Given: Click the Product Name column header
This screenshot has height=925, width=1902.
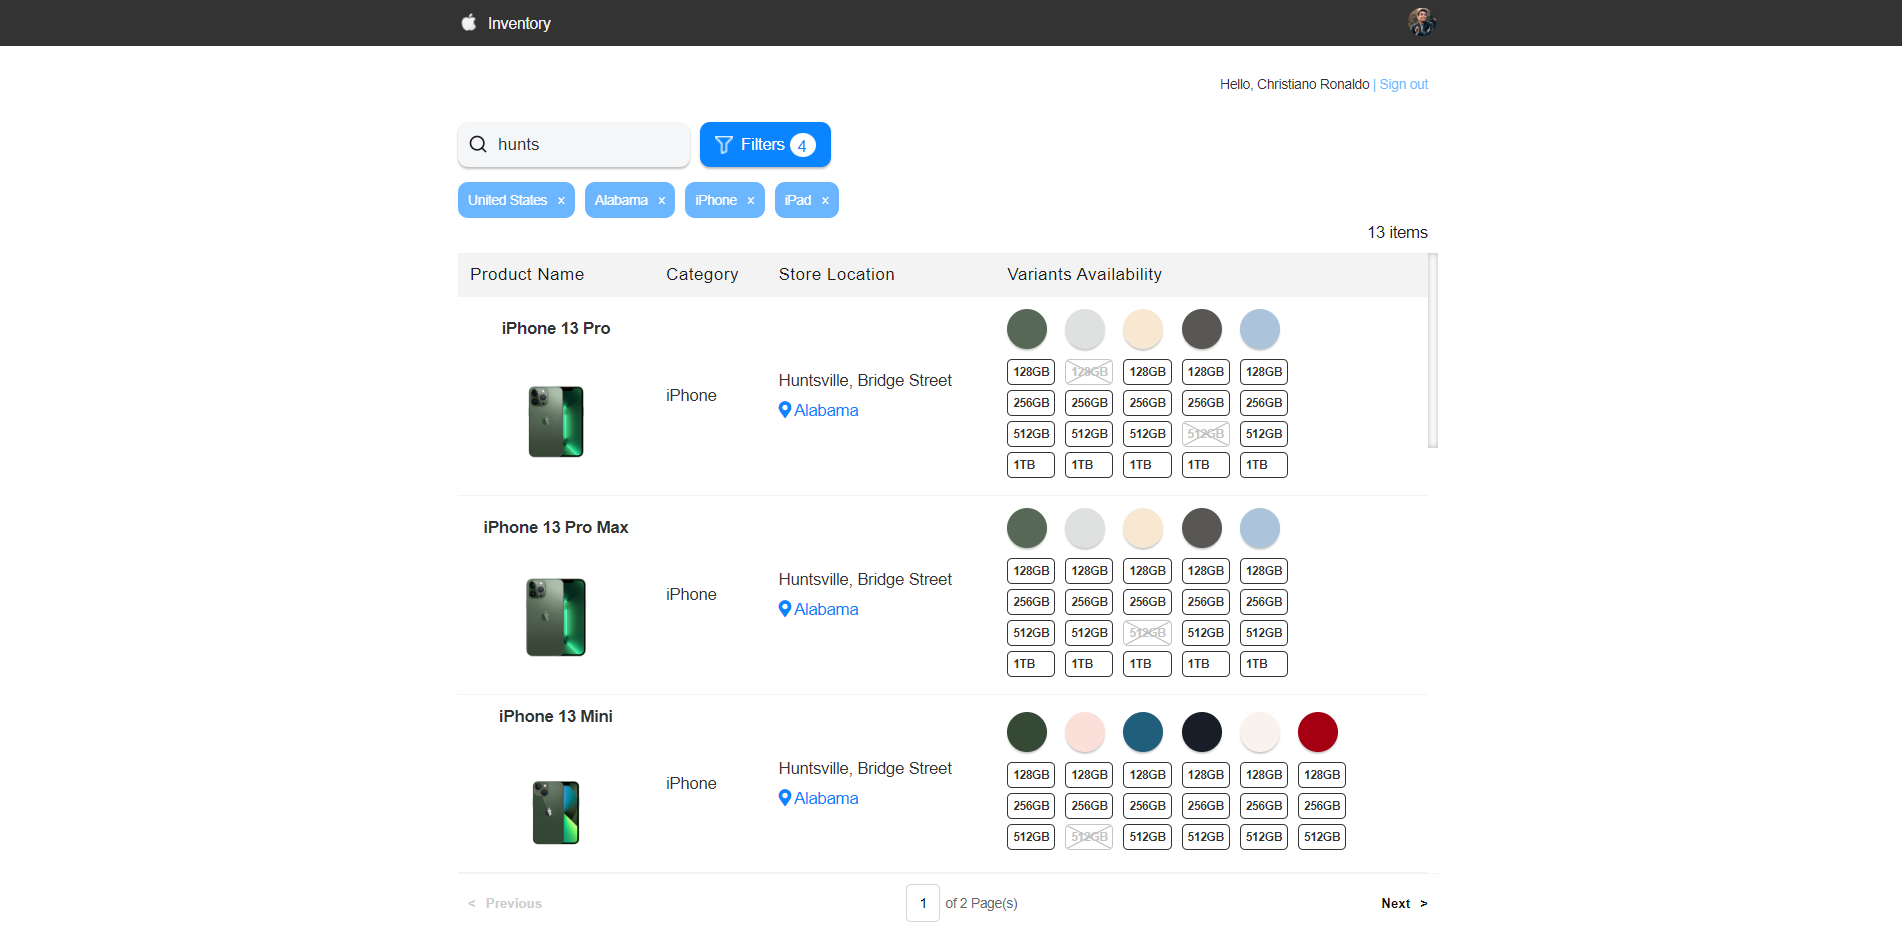Looking at the screenshot, I should pos(527,274).
